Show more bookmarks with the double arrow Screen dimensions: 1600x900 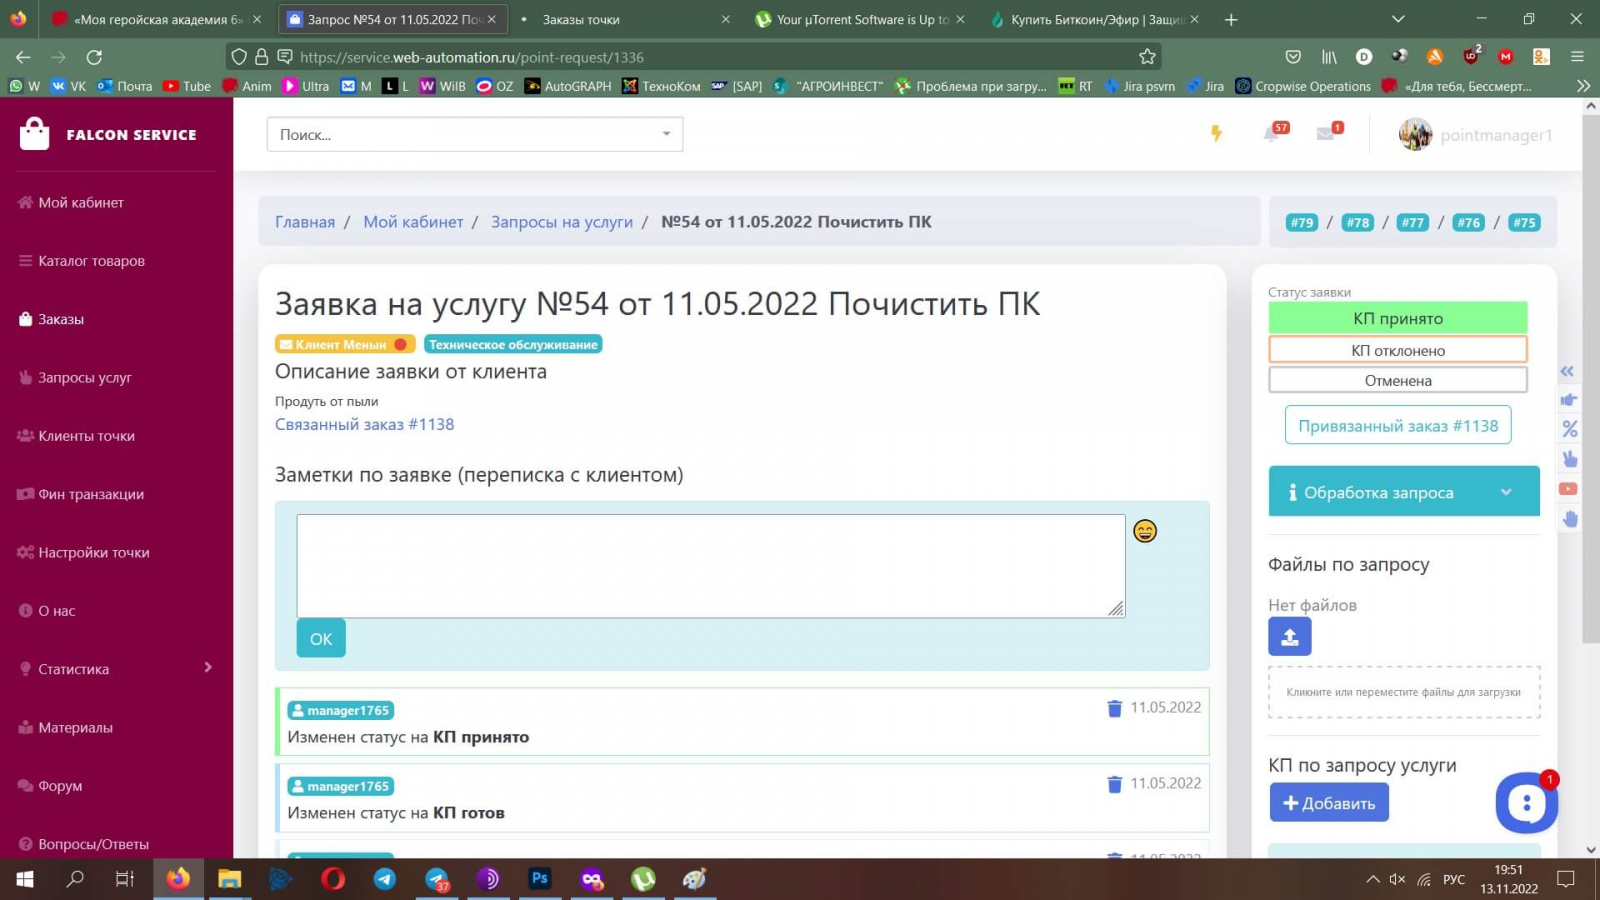[1582, 86]
